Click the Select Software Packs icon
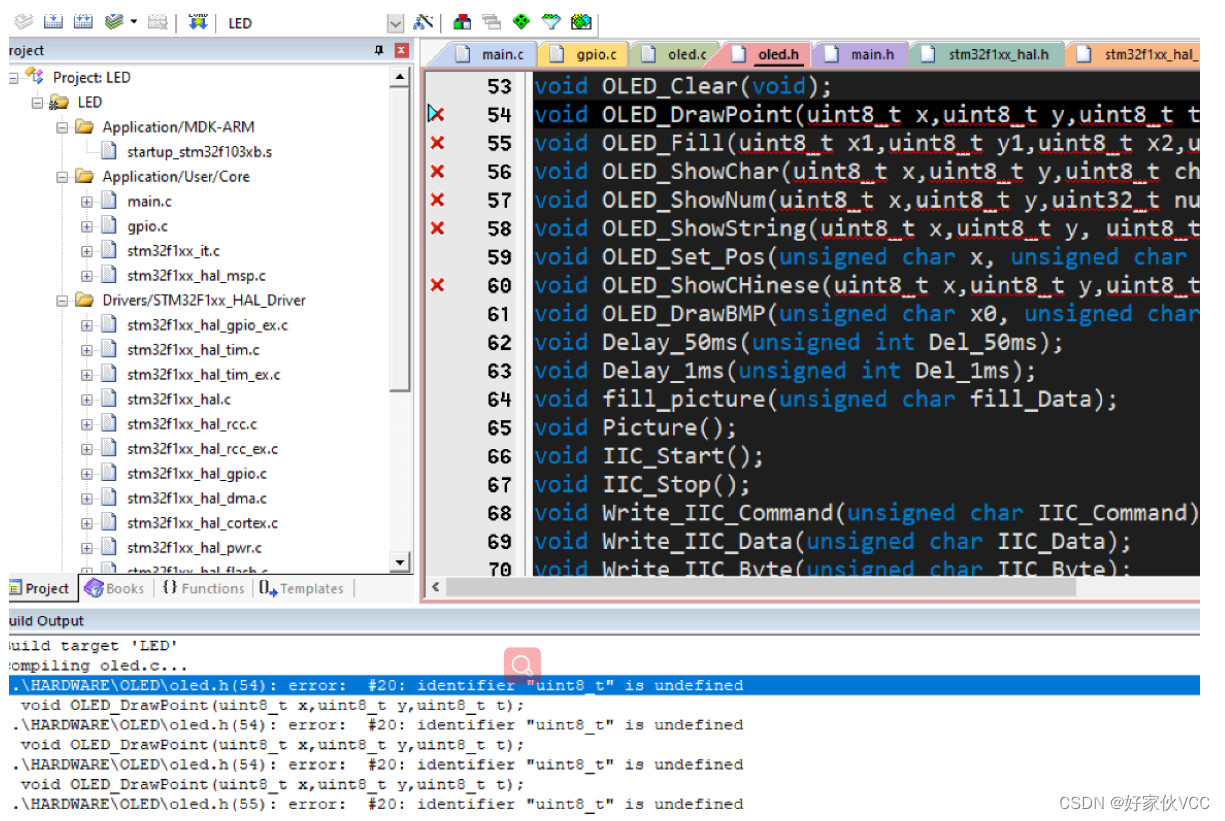Image resolution: width=1225 pixels, height=821 pixels. click(551, 21)
